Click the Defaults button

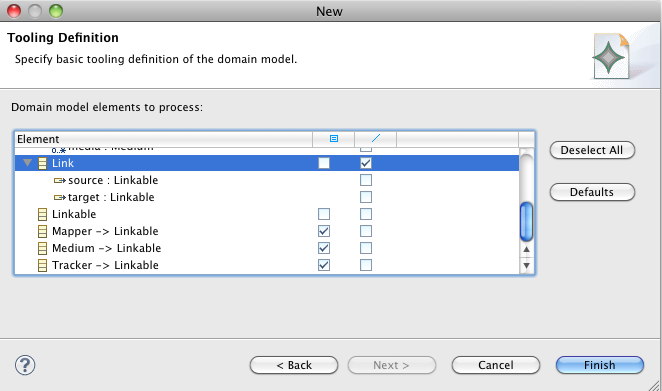click(592, 192)
